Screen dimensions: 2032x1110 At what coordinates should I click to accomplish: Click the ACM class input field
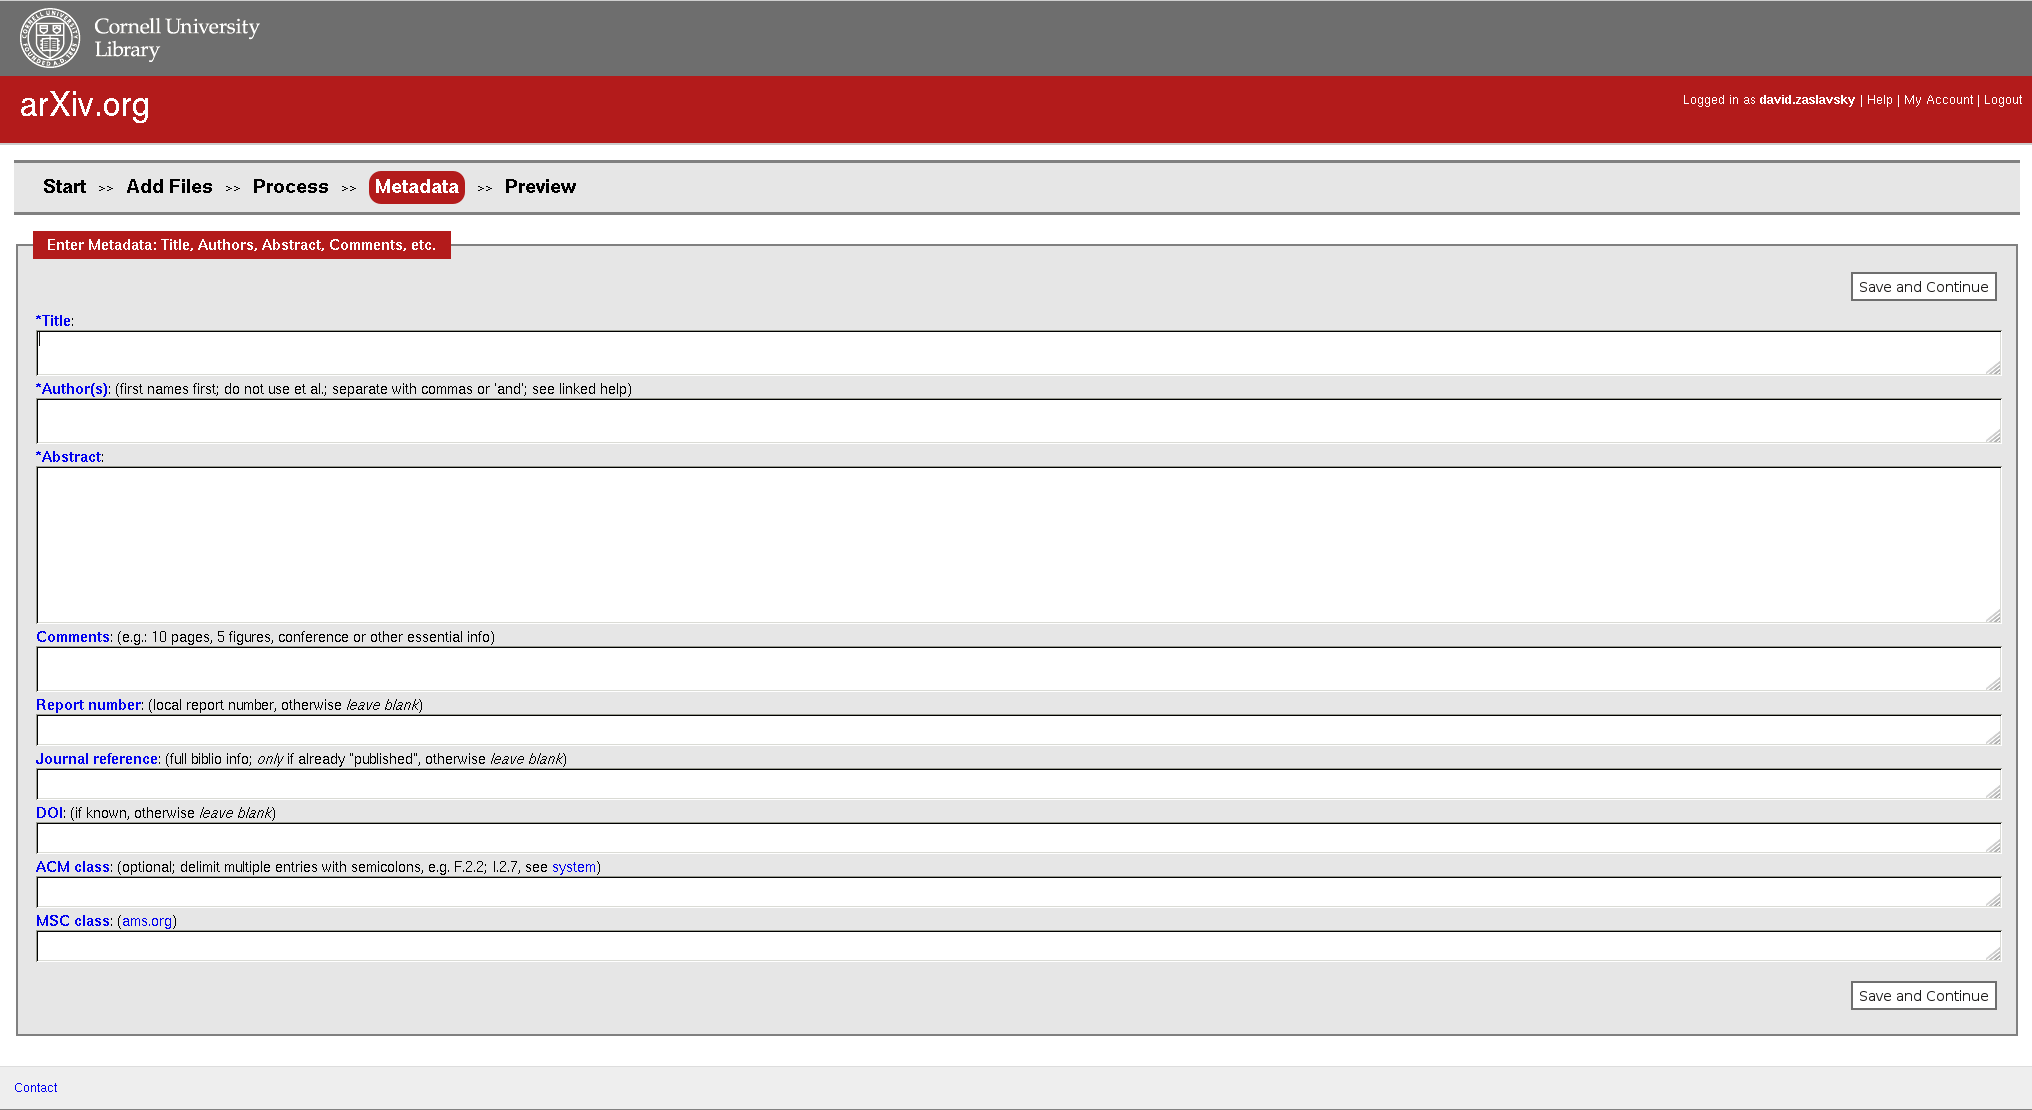point(1018,892)
